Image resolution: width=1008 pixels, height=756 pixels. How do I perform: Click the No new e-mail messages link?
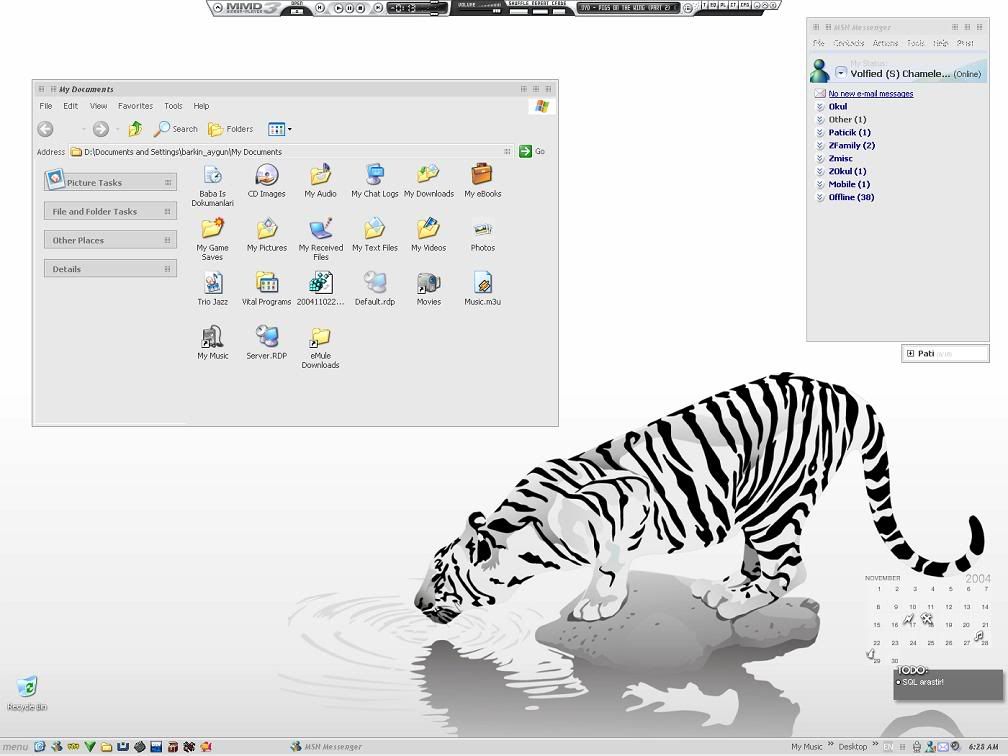click(x=870, y=94)
